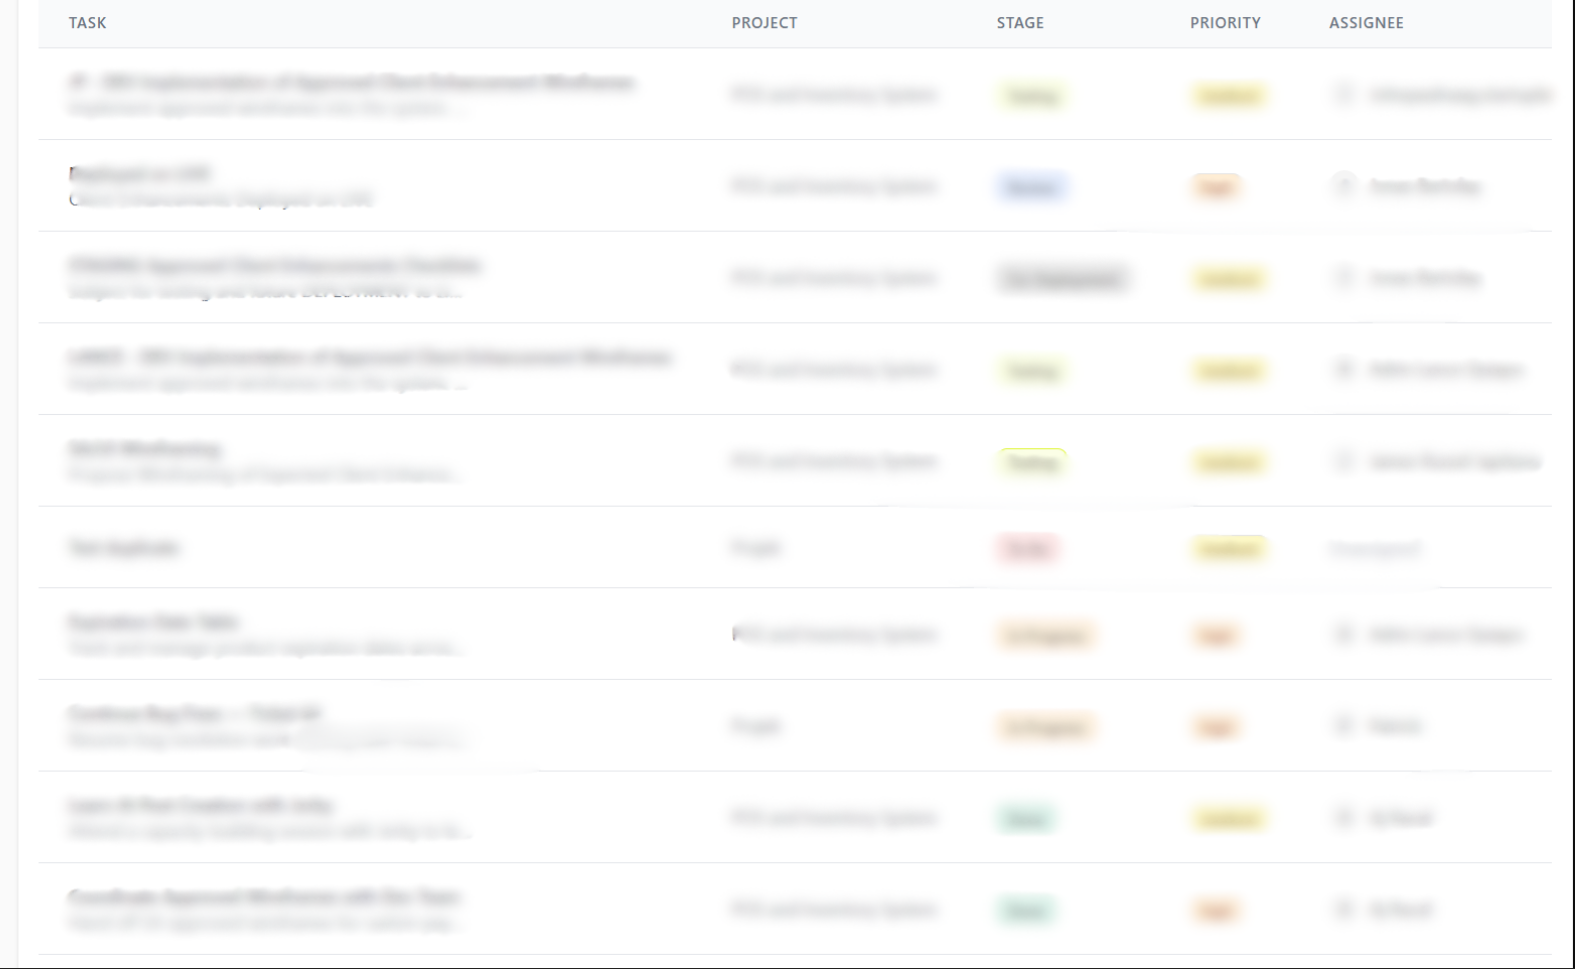Click the assignee avatar in the first task row
Image resolution: width=1575 pixels, height=969 pixels.
click(x=1344, y=94)
